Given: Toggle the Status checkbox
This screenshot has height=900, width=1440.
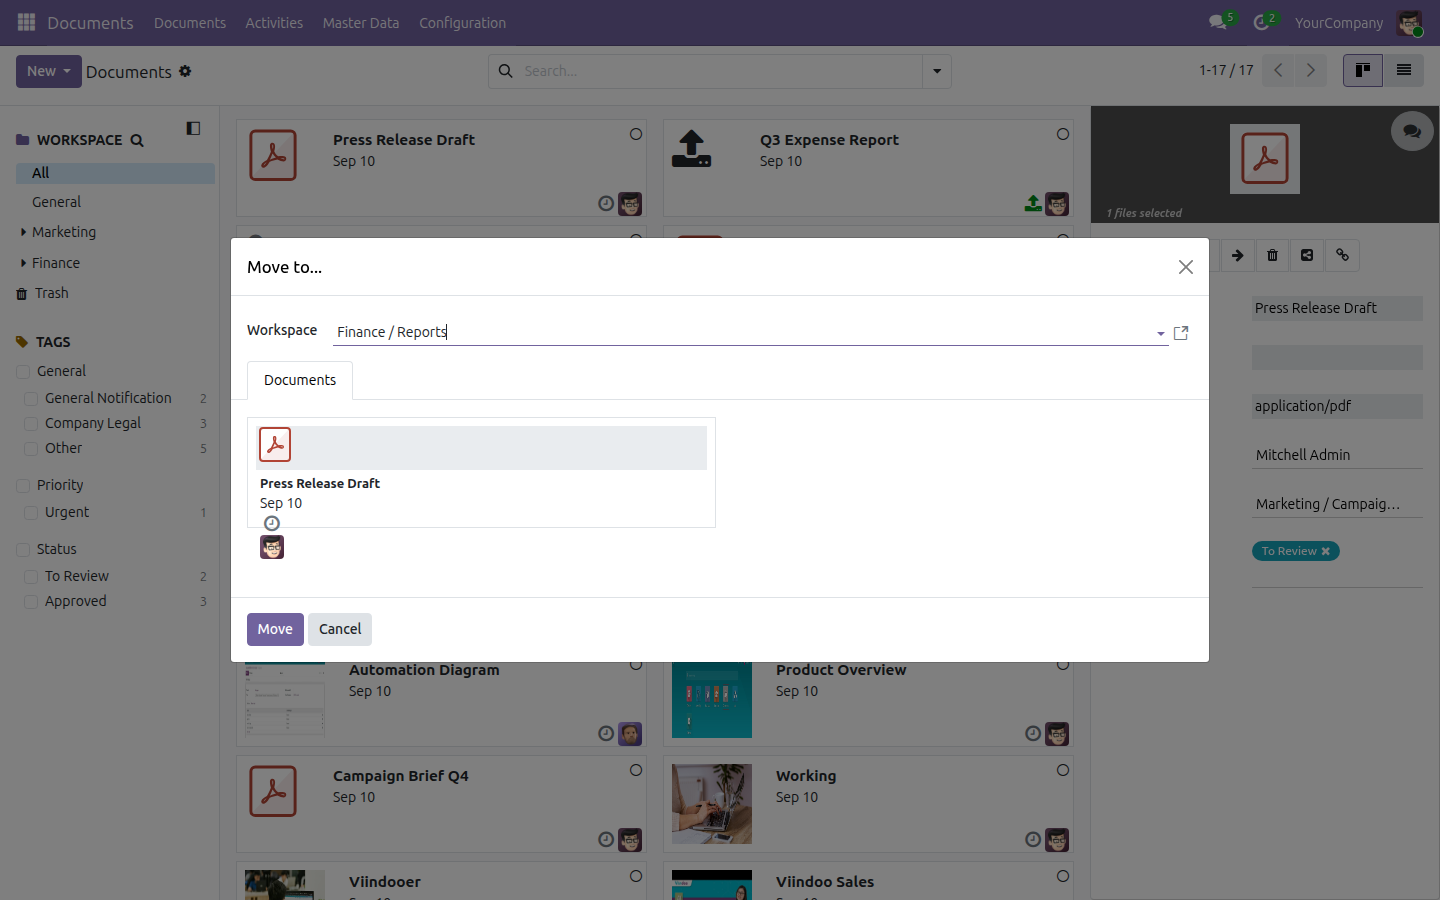Looking at the screenshot, I should 23,550.
